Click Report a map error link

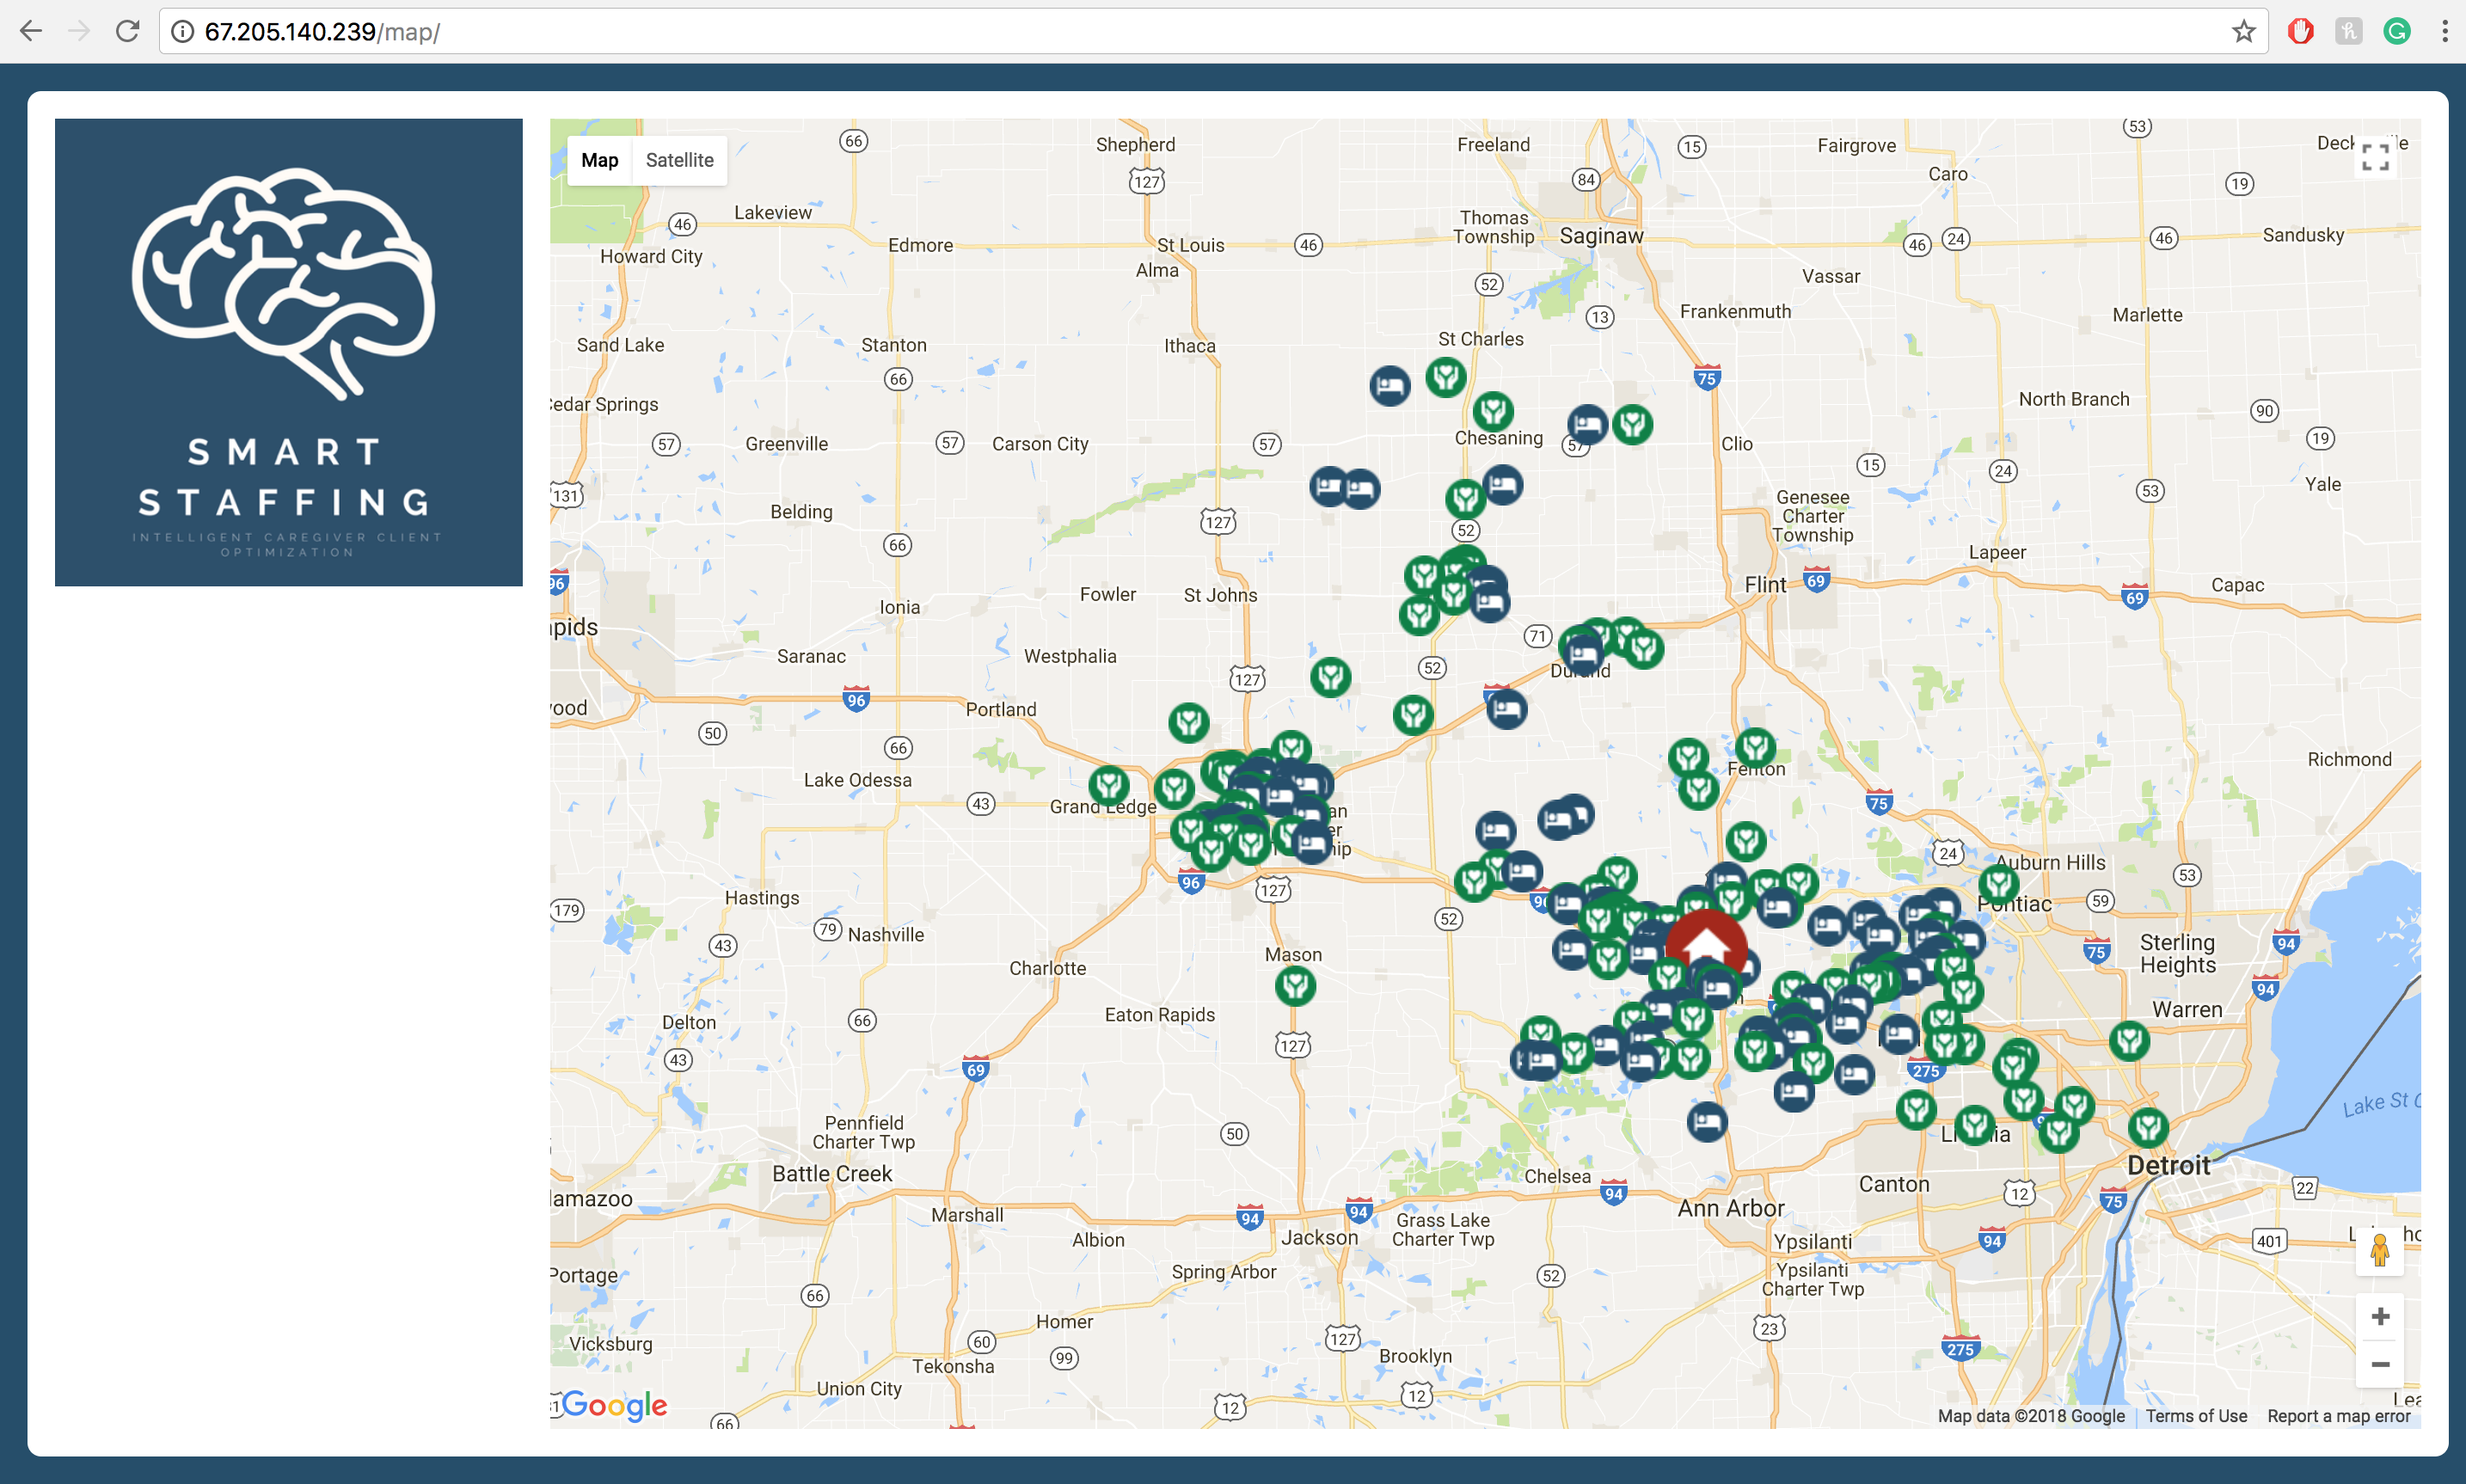coord(2339,1416)
